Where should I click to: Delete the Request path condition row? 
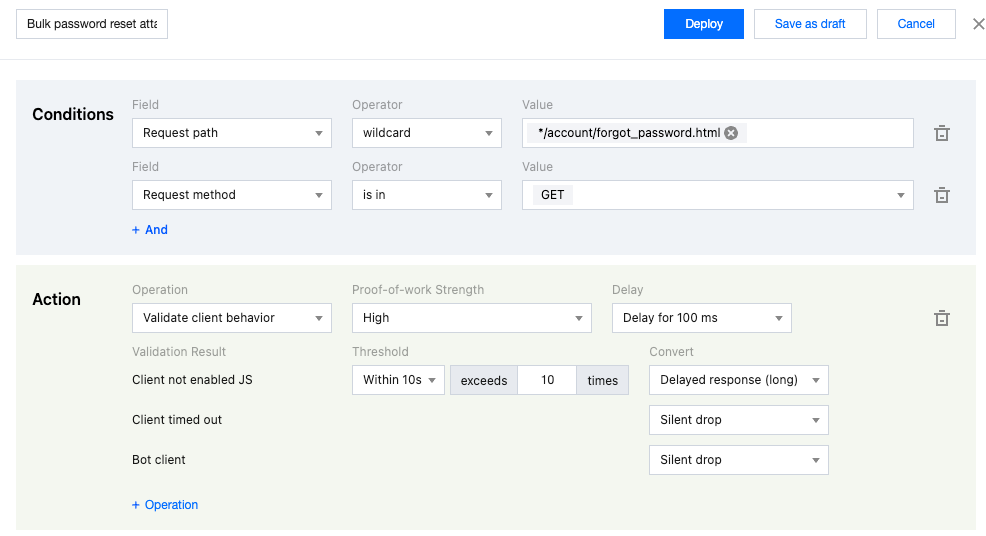pos(941,133)
